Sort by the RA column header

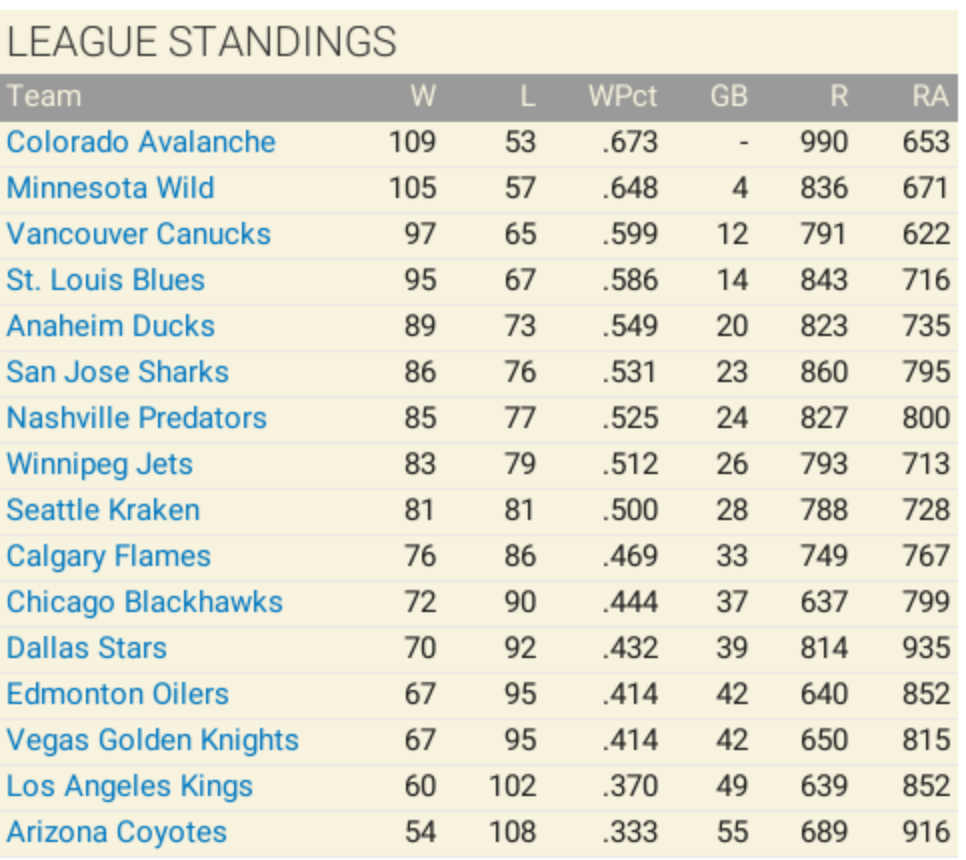930,96
